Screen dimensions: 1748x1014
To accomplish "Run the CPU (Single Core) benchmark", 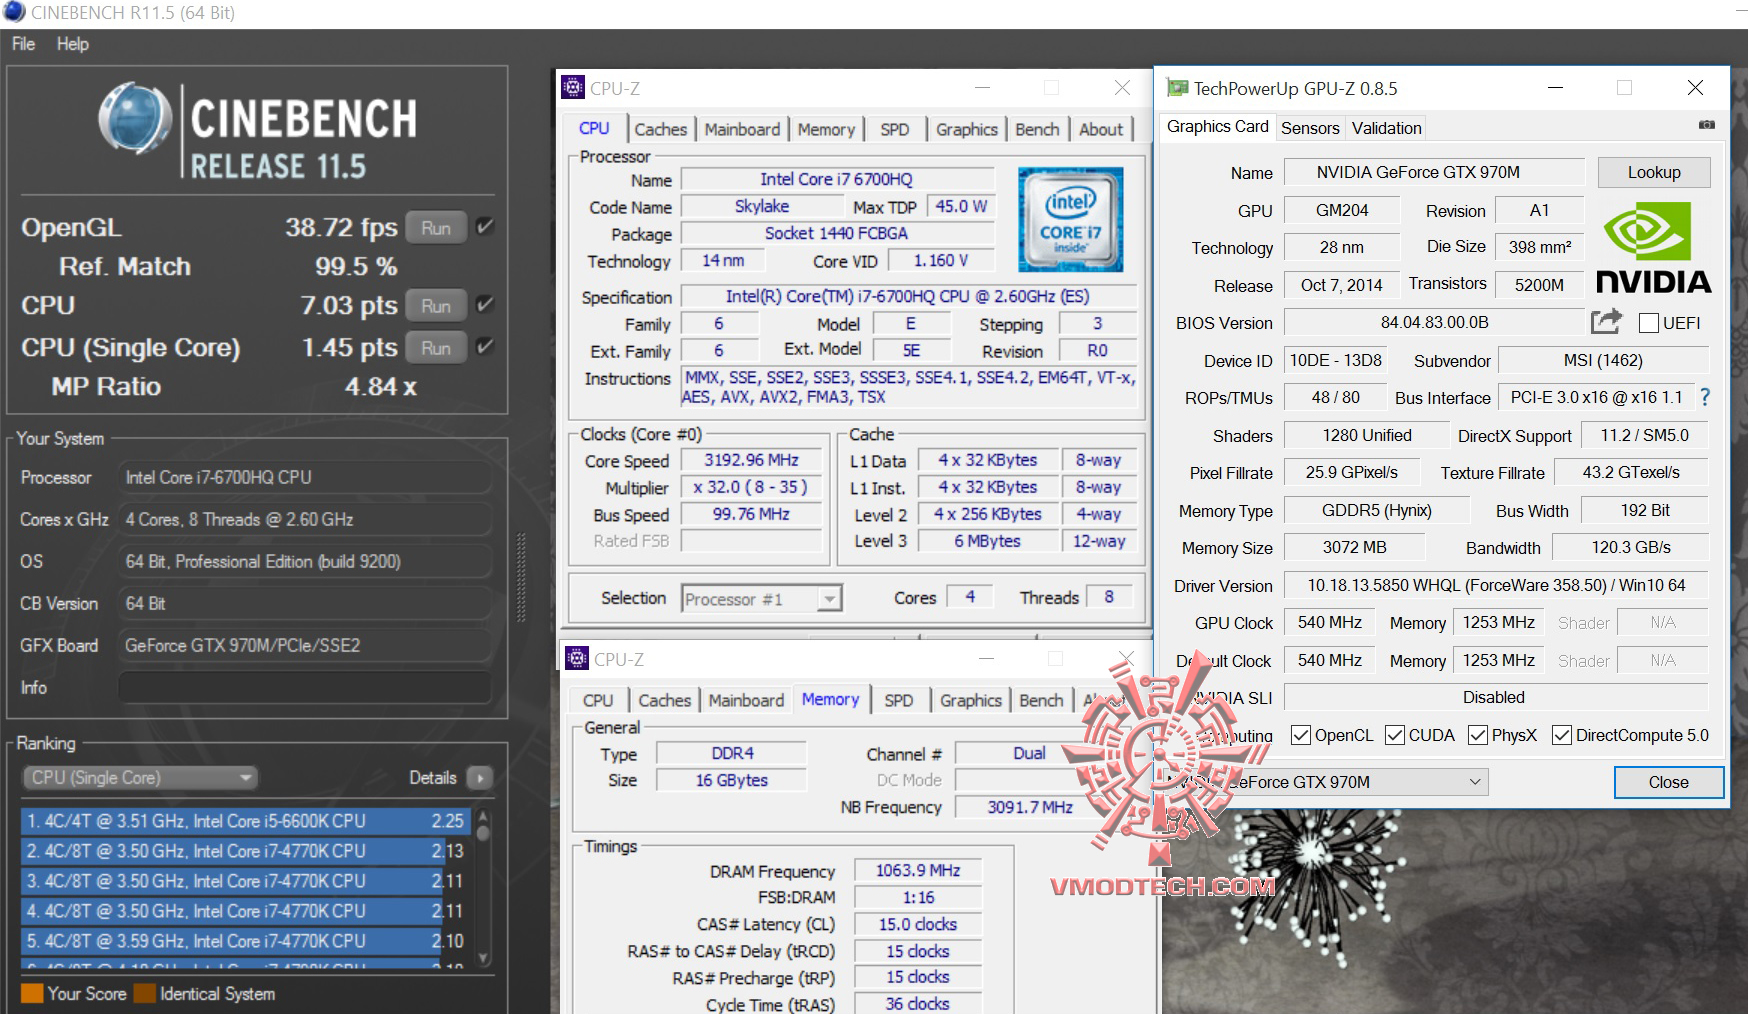I will 436,347.
